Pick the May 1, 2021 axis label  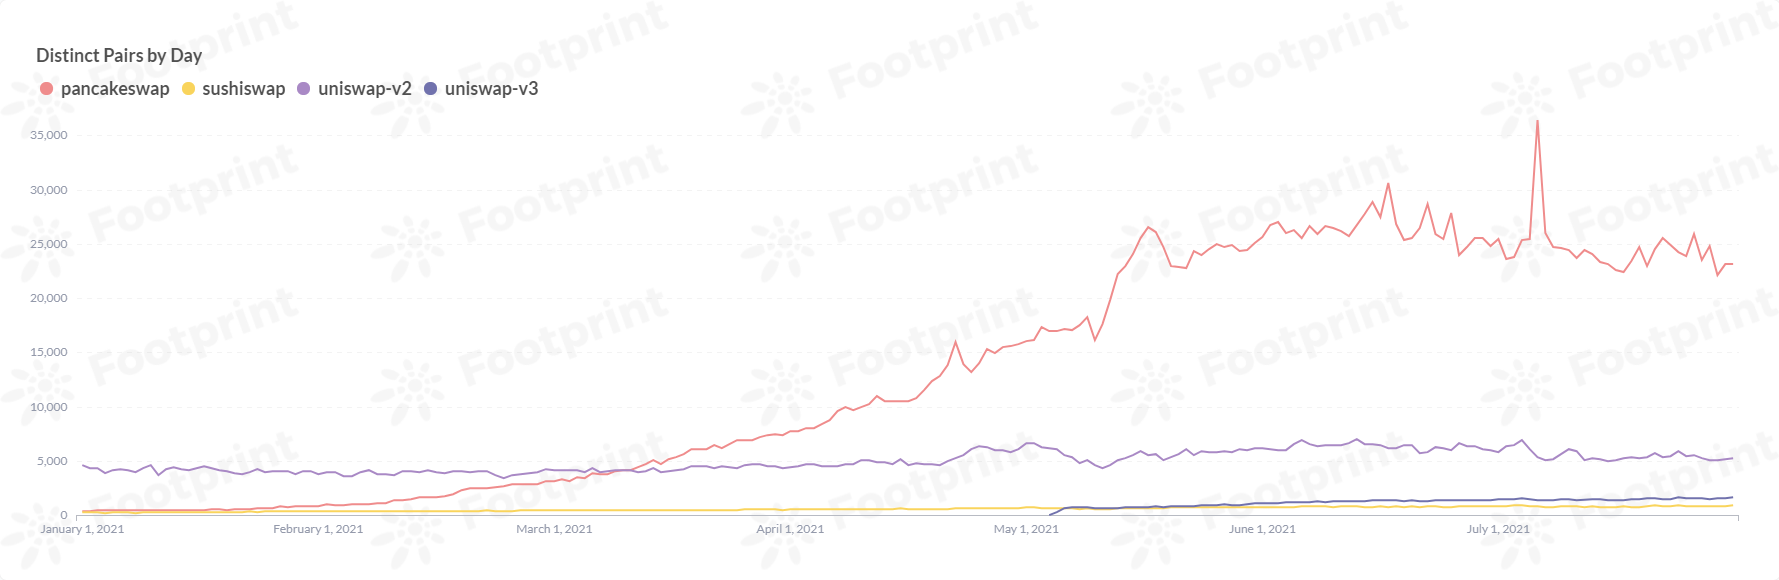(x=1026, y=529)
